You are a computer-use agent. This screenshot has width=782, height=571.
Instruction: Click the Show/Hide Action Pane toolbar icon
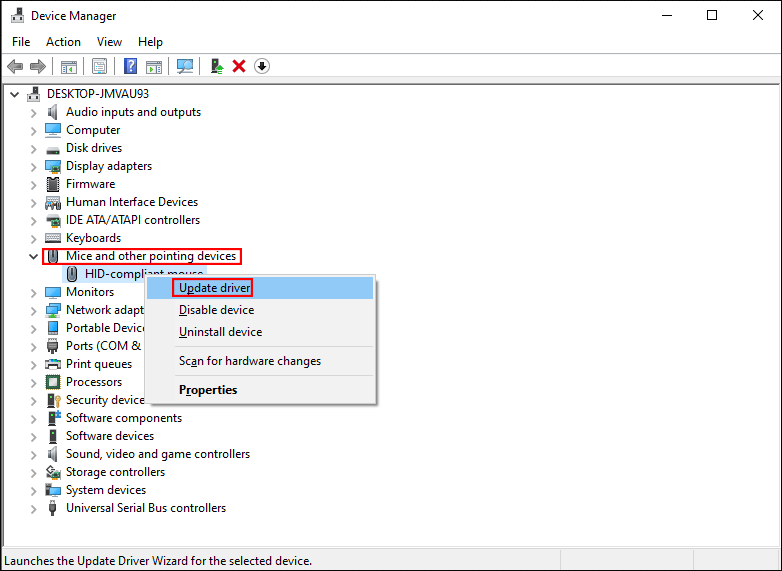[154, 66]
